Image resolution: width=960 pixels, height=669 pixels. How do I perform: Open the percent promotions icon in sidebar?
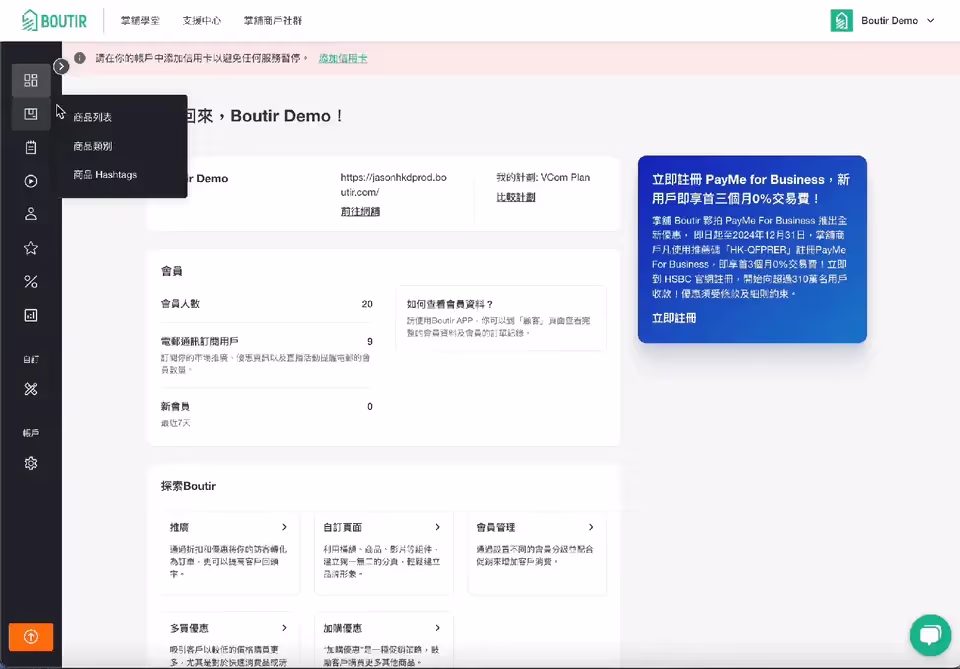coord(31,282)
